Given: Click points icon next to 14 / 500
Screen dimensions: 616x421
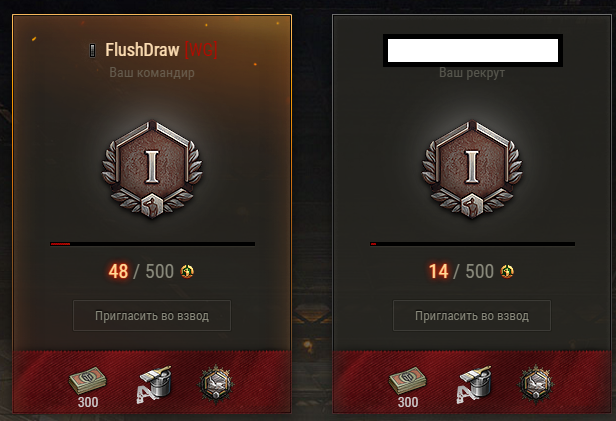Looking at the screenshot, I should click(x=507, y=271).
